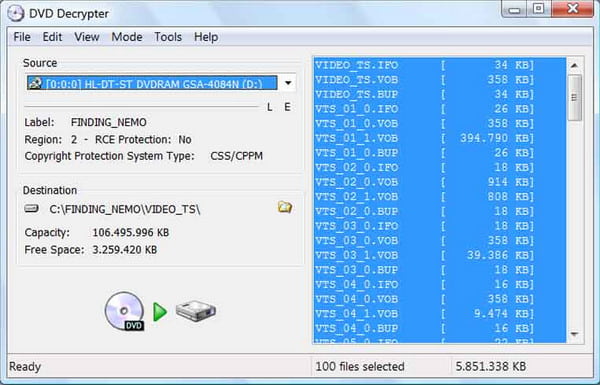Select VTS_02_1.VOB 808 KB file
Screen dimensions: 600x385
[x=440, y=197]
